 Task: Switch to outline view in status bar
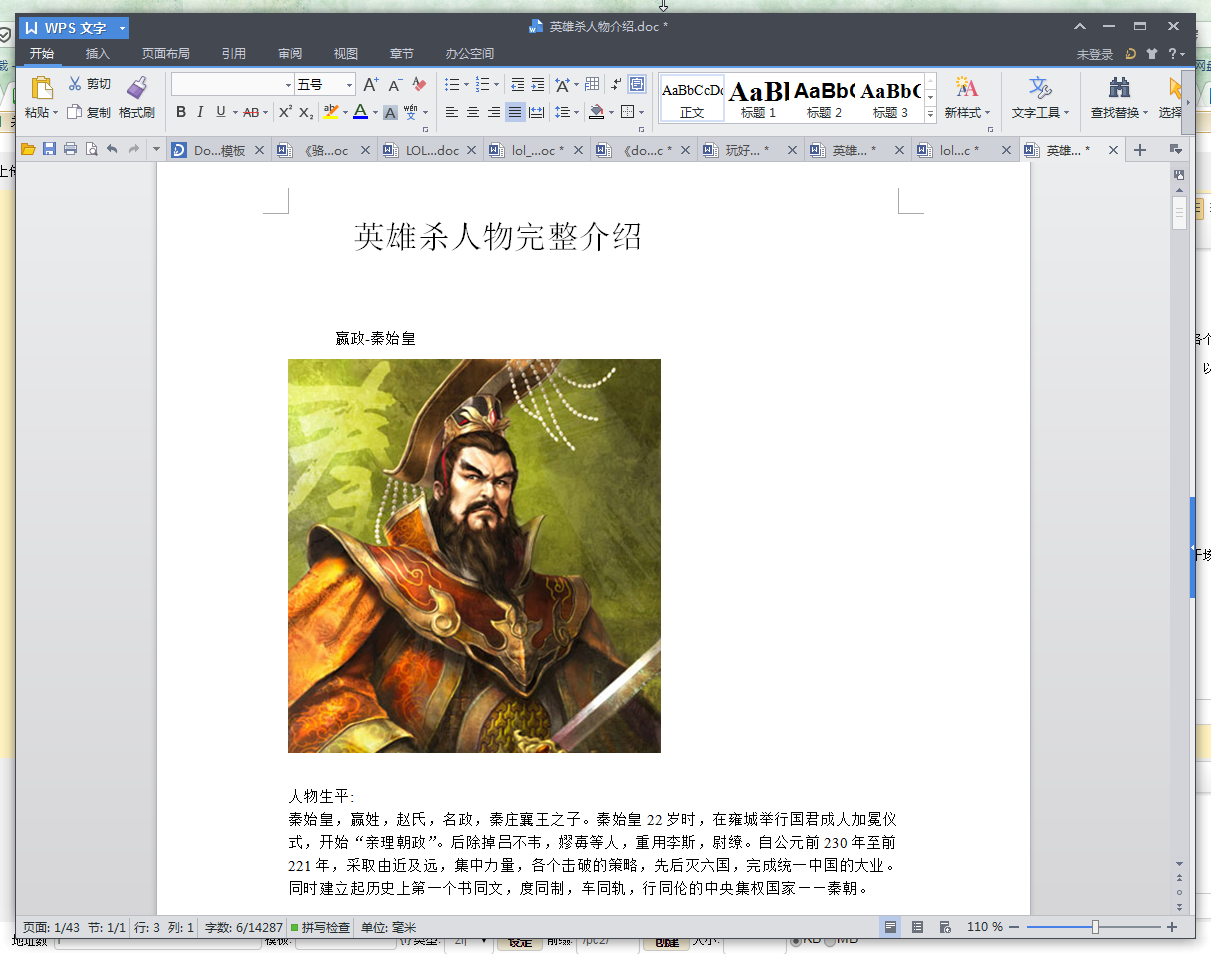tap(917, 928)
